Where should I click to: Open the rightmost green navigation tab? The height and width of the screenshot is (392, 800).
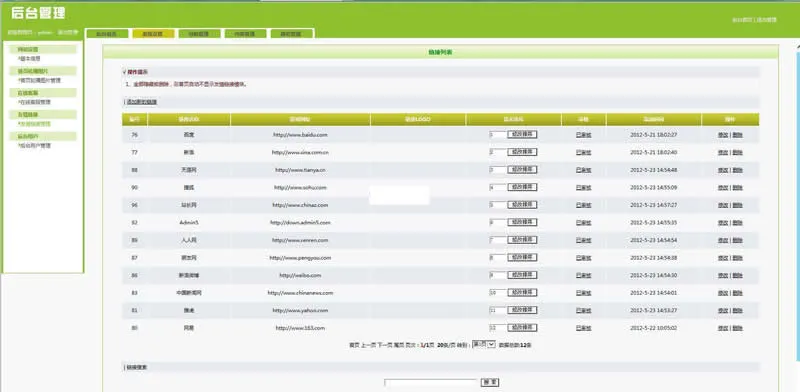pos(292,34)
